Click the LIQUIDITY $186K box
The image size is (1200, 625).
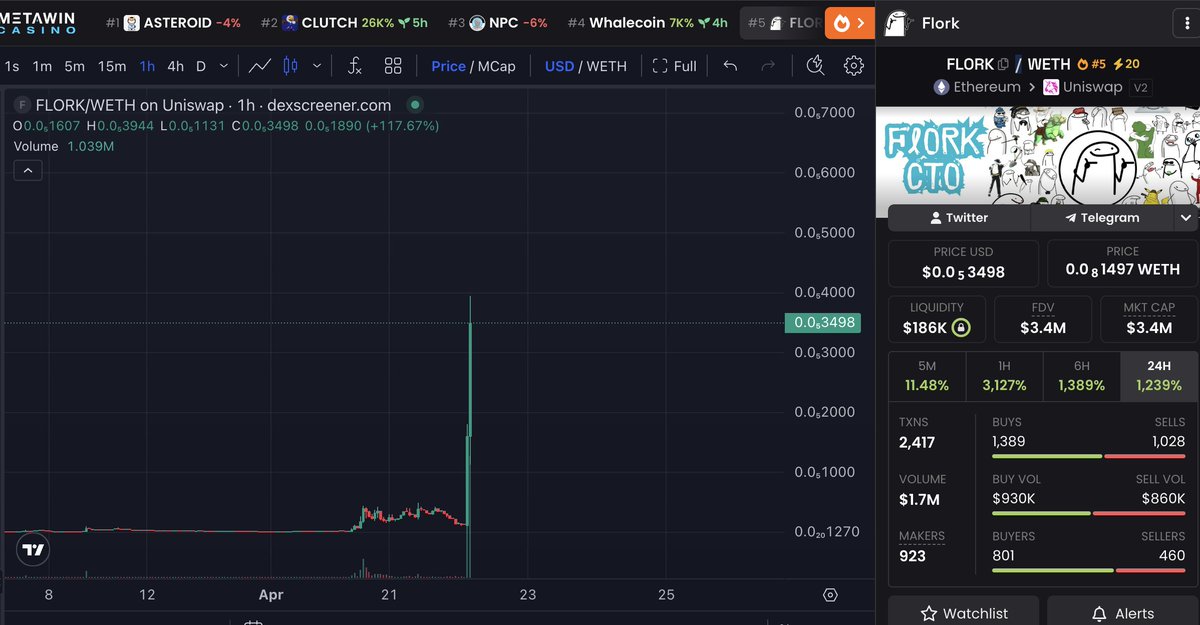tap(937, 319)
